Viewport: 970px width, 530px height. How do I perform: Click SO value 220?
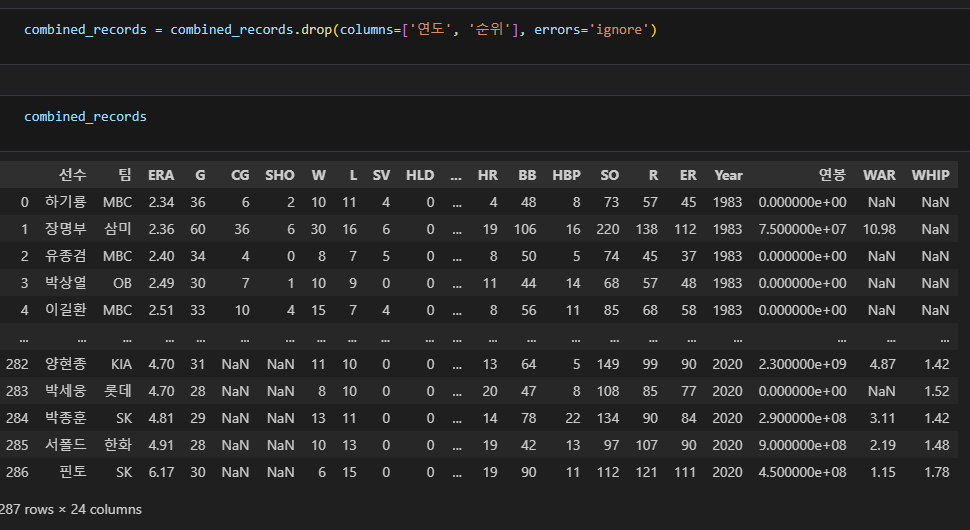tap(607, 229)
